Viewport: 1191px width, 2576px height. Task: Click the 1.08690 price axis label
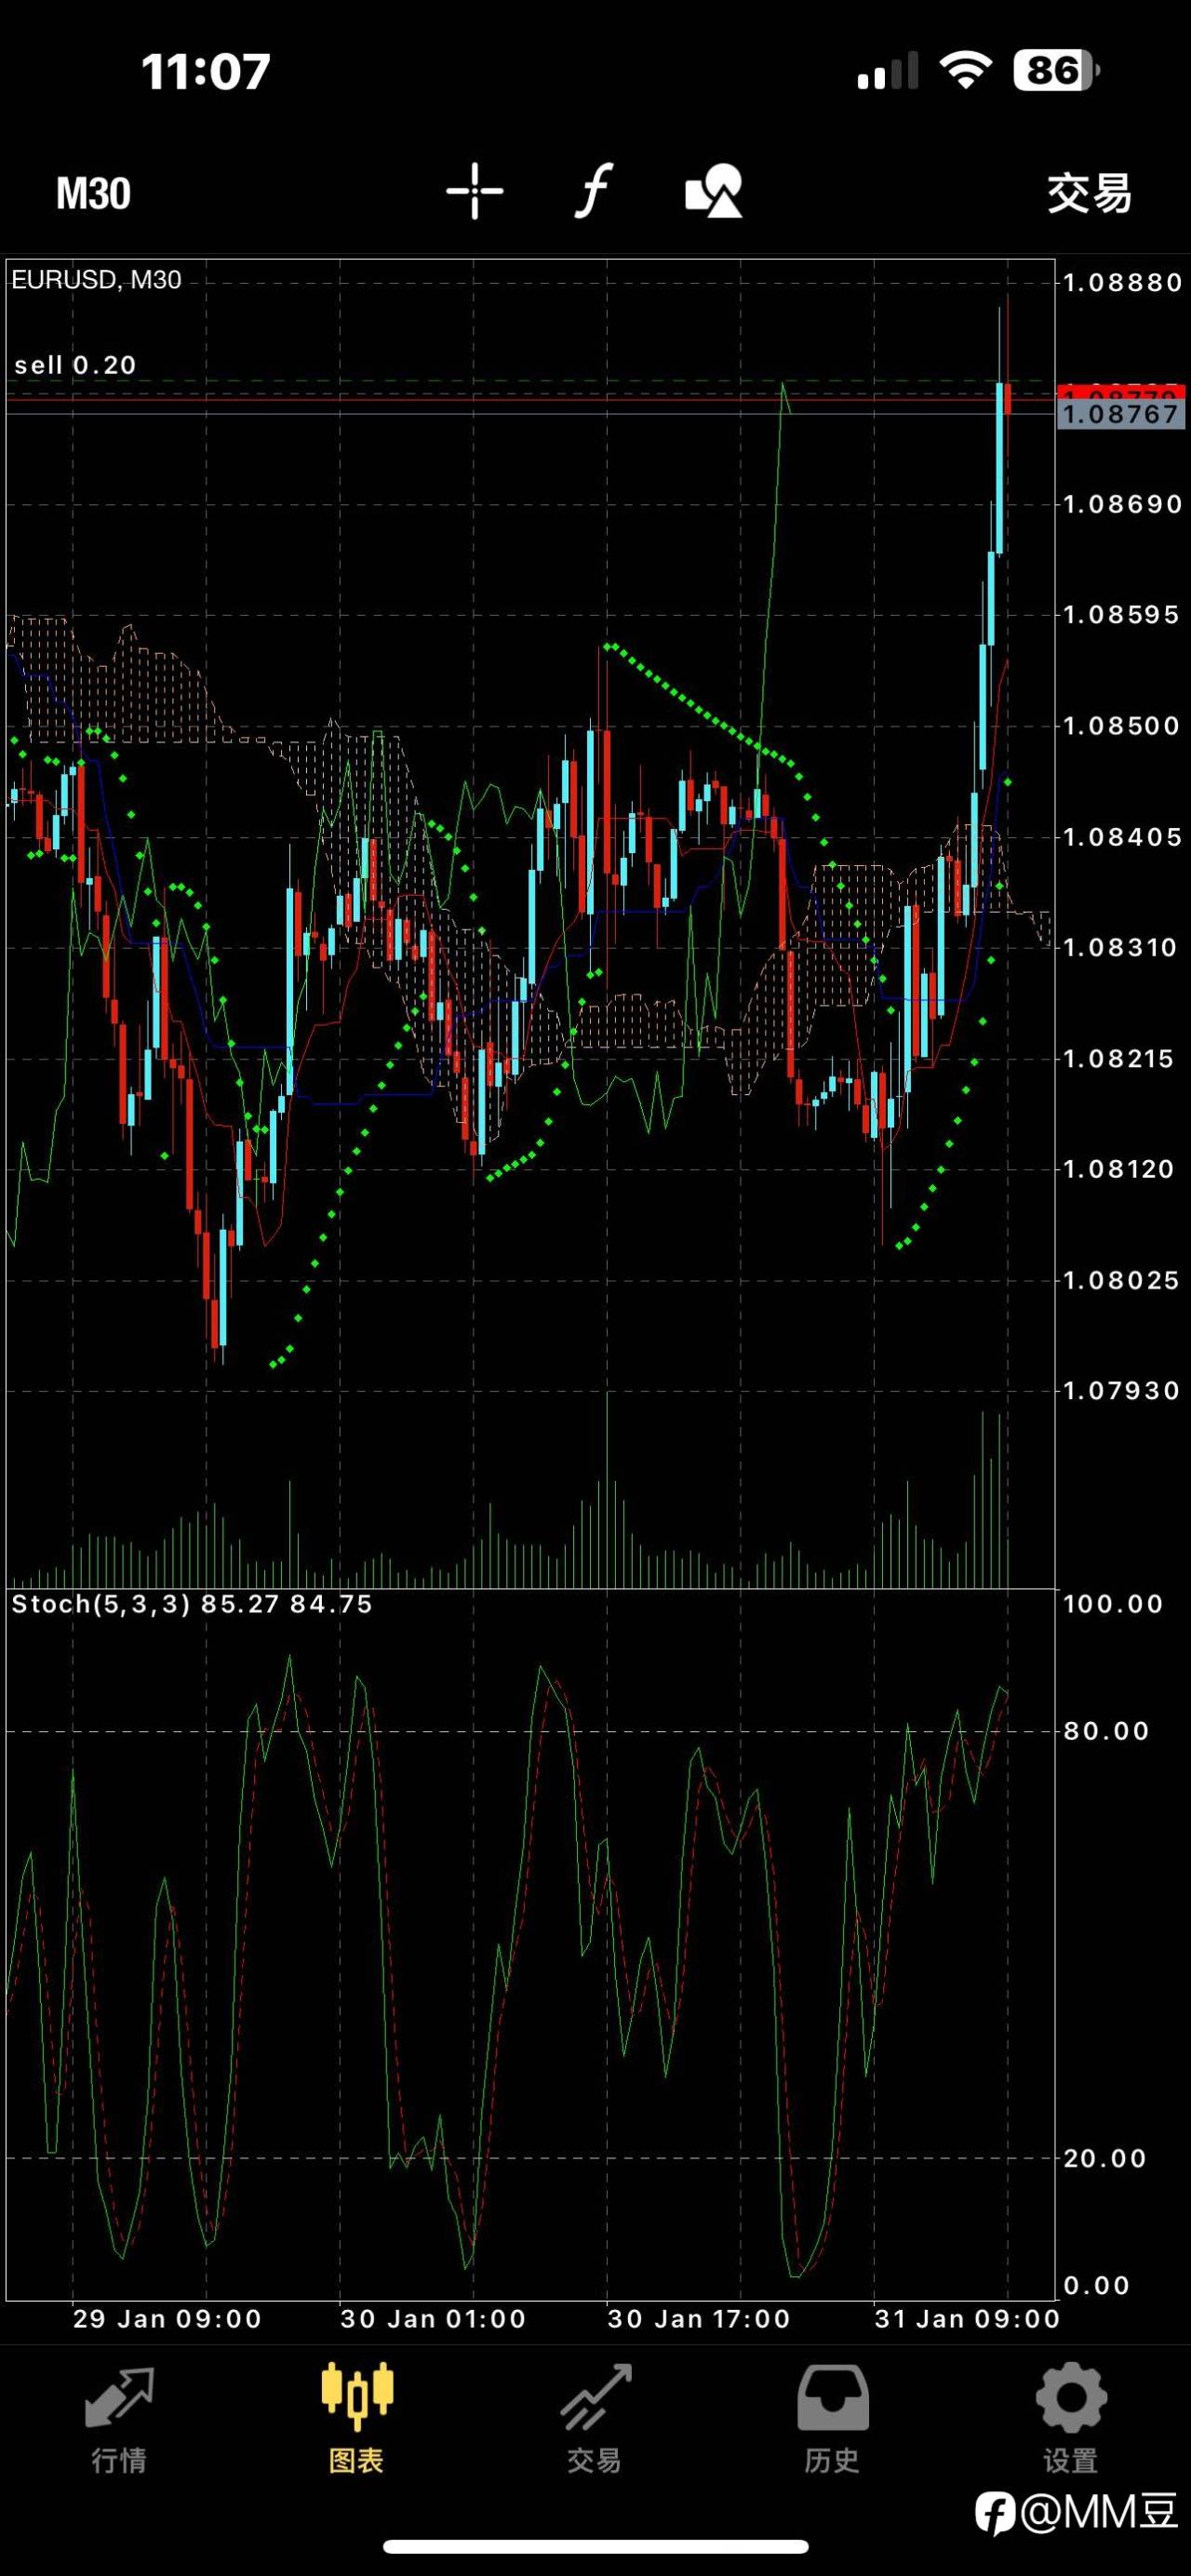point(1122,504)
